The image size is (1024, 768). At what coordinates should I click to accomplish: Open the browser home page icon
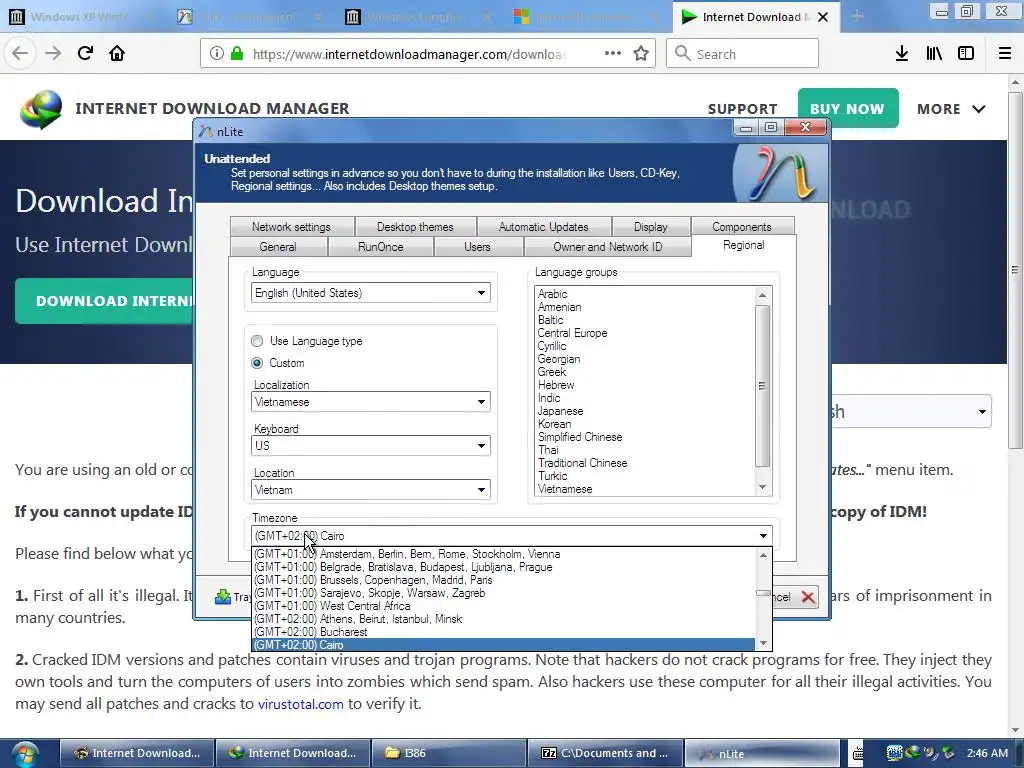[x=117, y=54]
